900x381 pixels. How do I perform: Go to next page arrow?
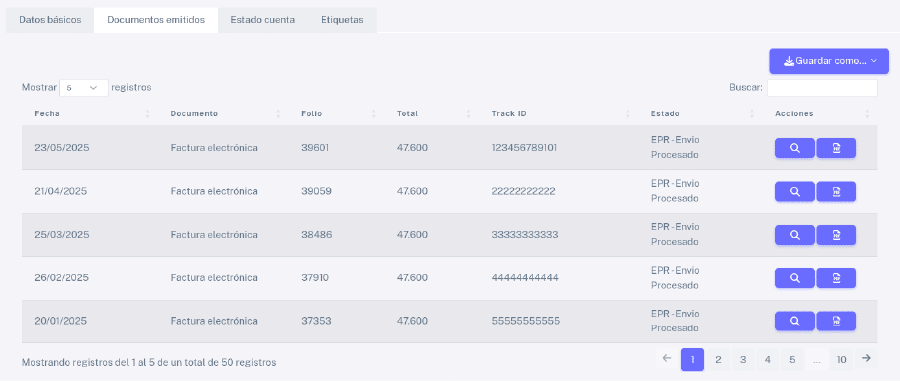866,359
